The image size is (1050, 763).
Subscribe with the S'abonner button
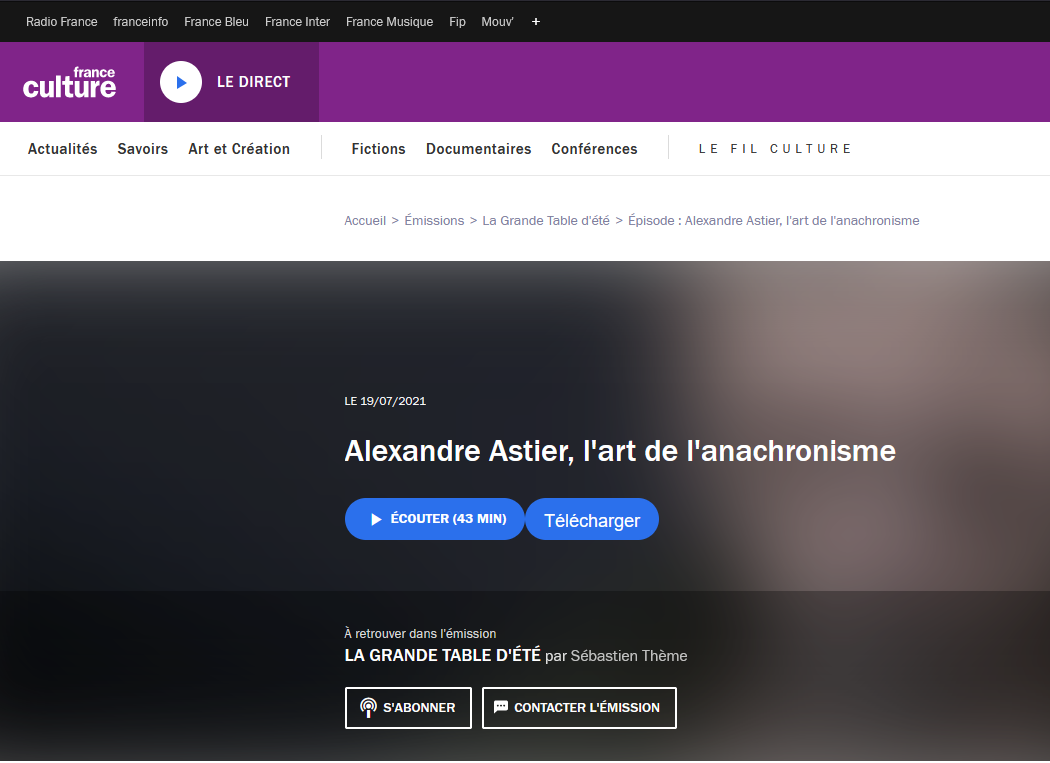(408, 708)
